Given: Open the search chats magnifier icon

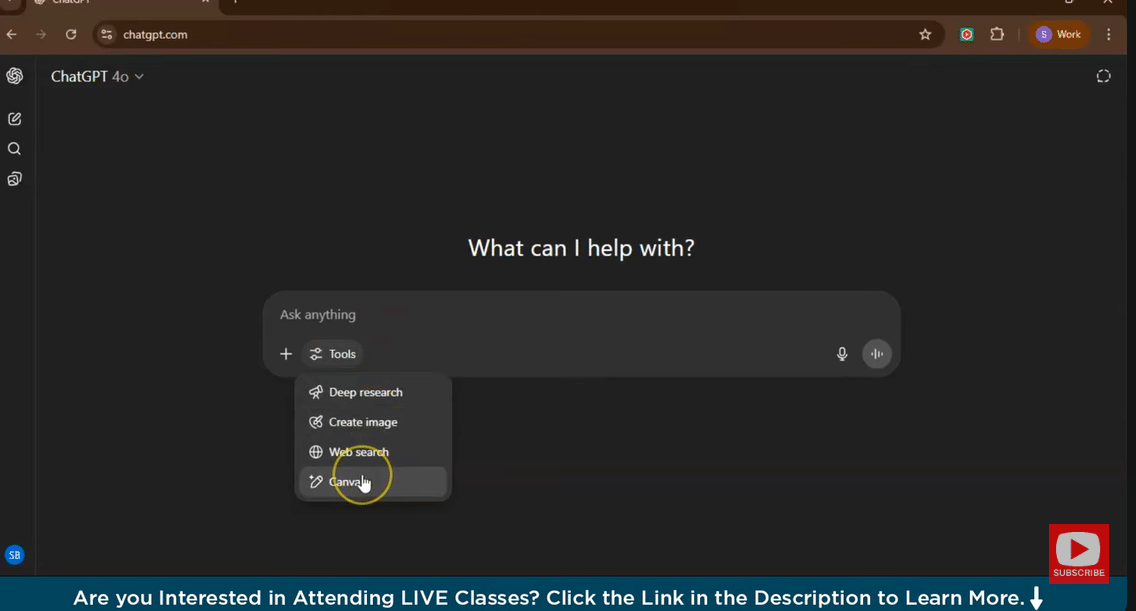Looking at the screenshot, I should pyautogui.click(x=14, y=149).
